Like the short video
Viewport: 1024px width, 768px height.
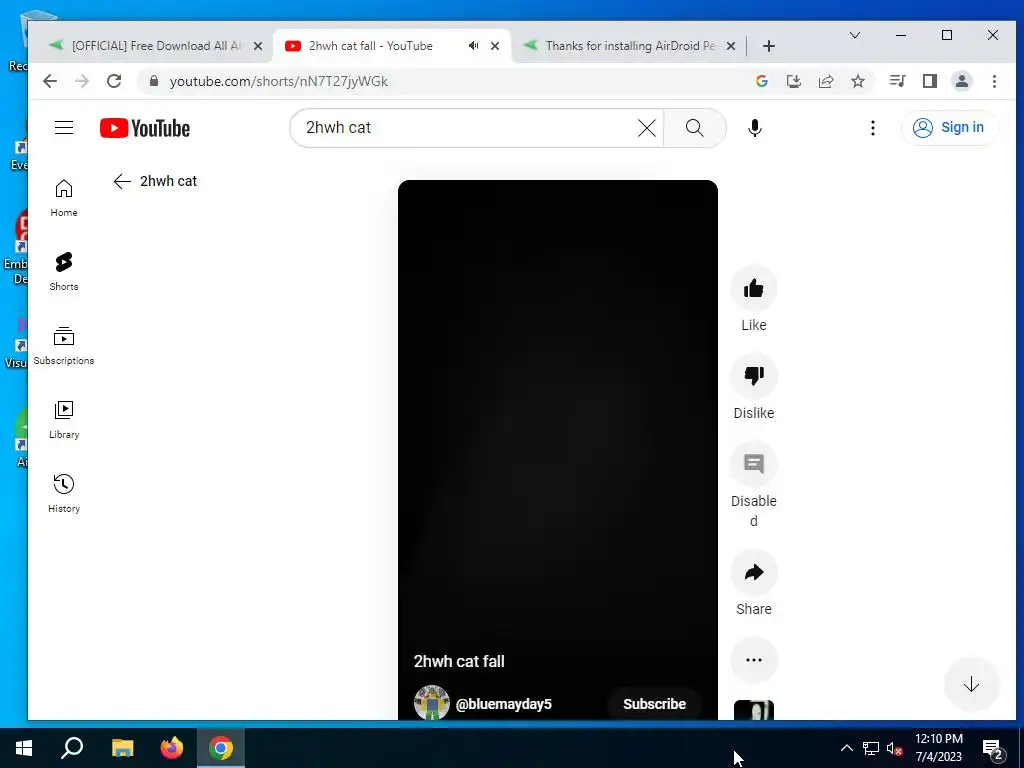(x=754, y=288)
